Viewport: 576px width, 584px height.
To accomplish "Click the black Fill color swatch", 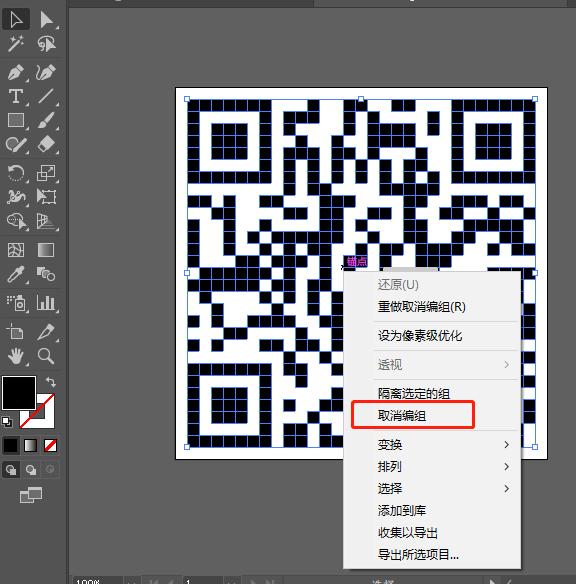I will [19, 393].
